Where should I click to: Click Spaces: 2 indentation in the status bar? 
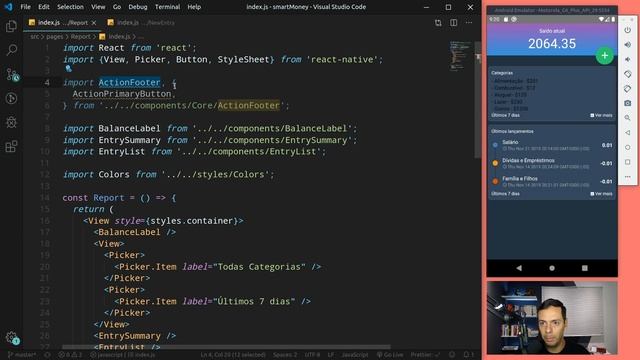pos(285,355)
